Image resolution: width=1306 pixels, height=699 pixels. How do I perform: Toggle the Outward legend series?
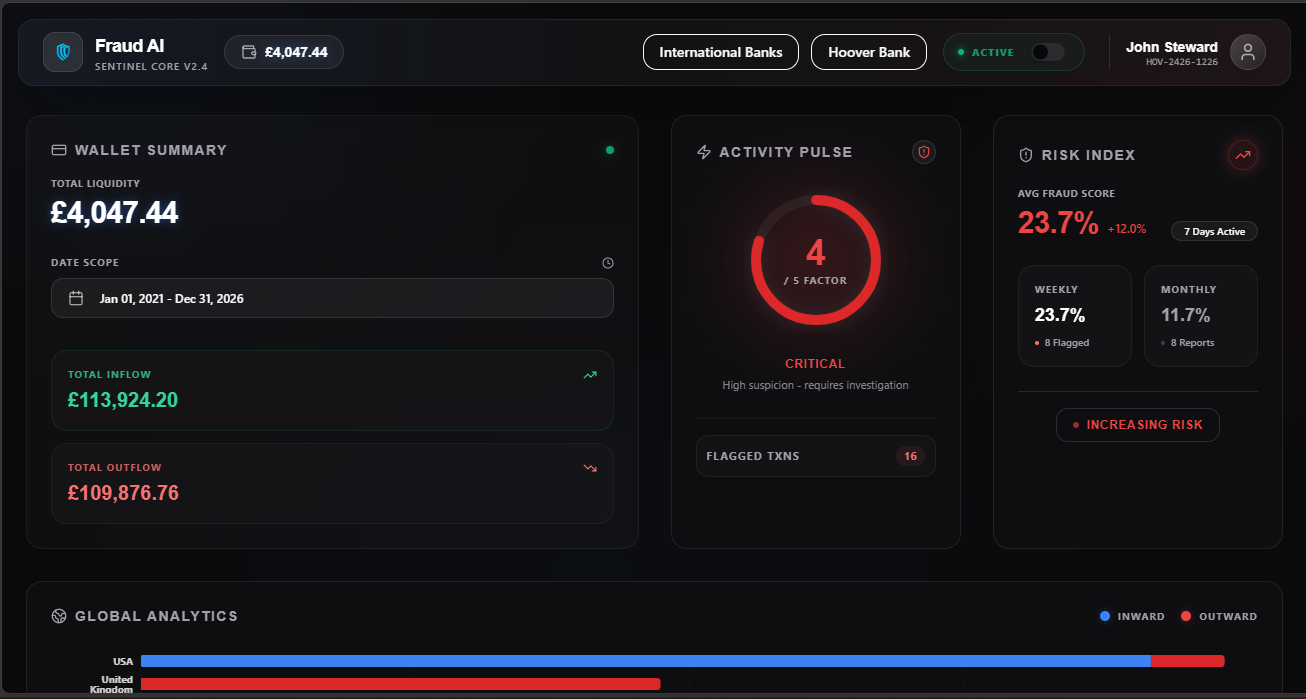1219,616
